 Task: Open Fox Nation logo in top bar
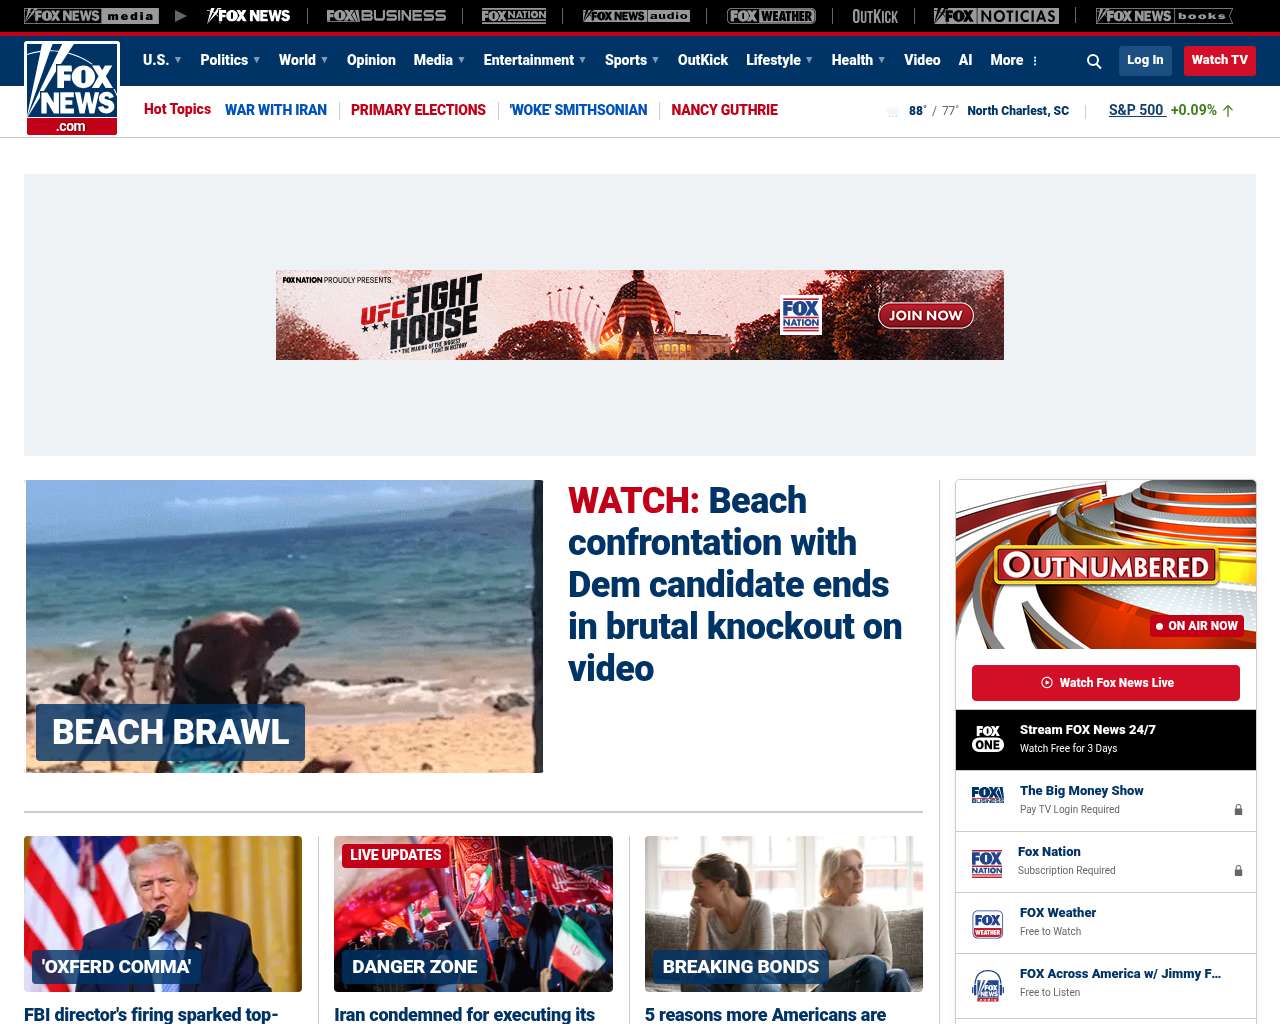pyautogui.click(x=514, y=16)
